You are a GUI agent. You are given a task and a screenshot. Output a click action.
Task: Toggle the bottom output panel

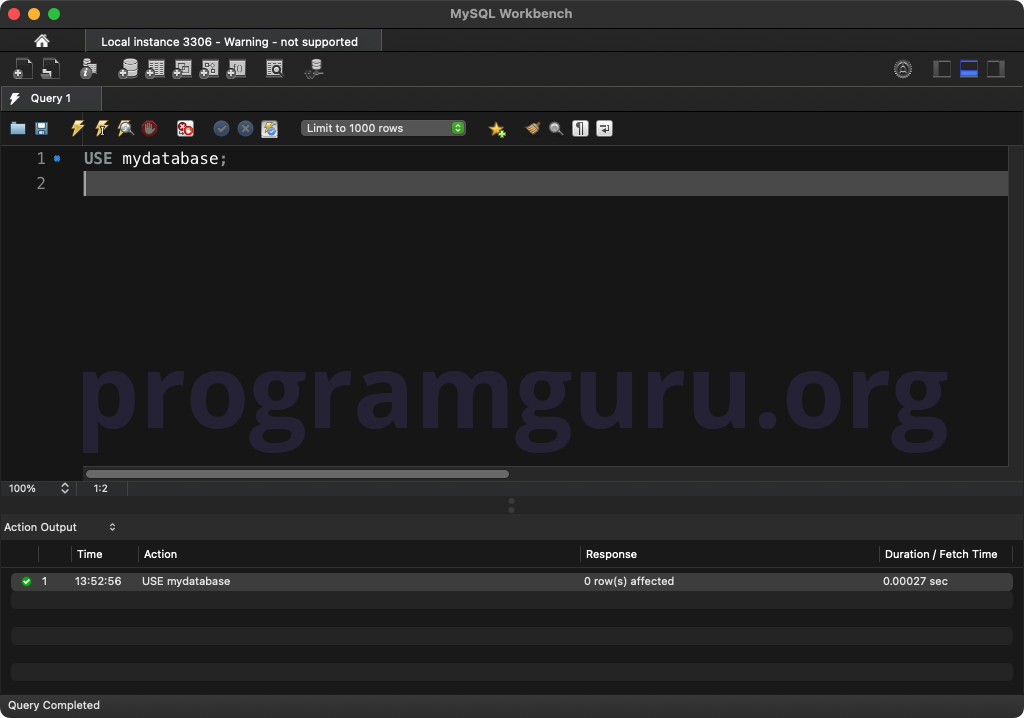click(x=968, y=69)
